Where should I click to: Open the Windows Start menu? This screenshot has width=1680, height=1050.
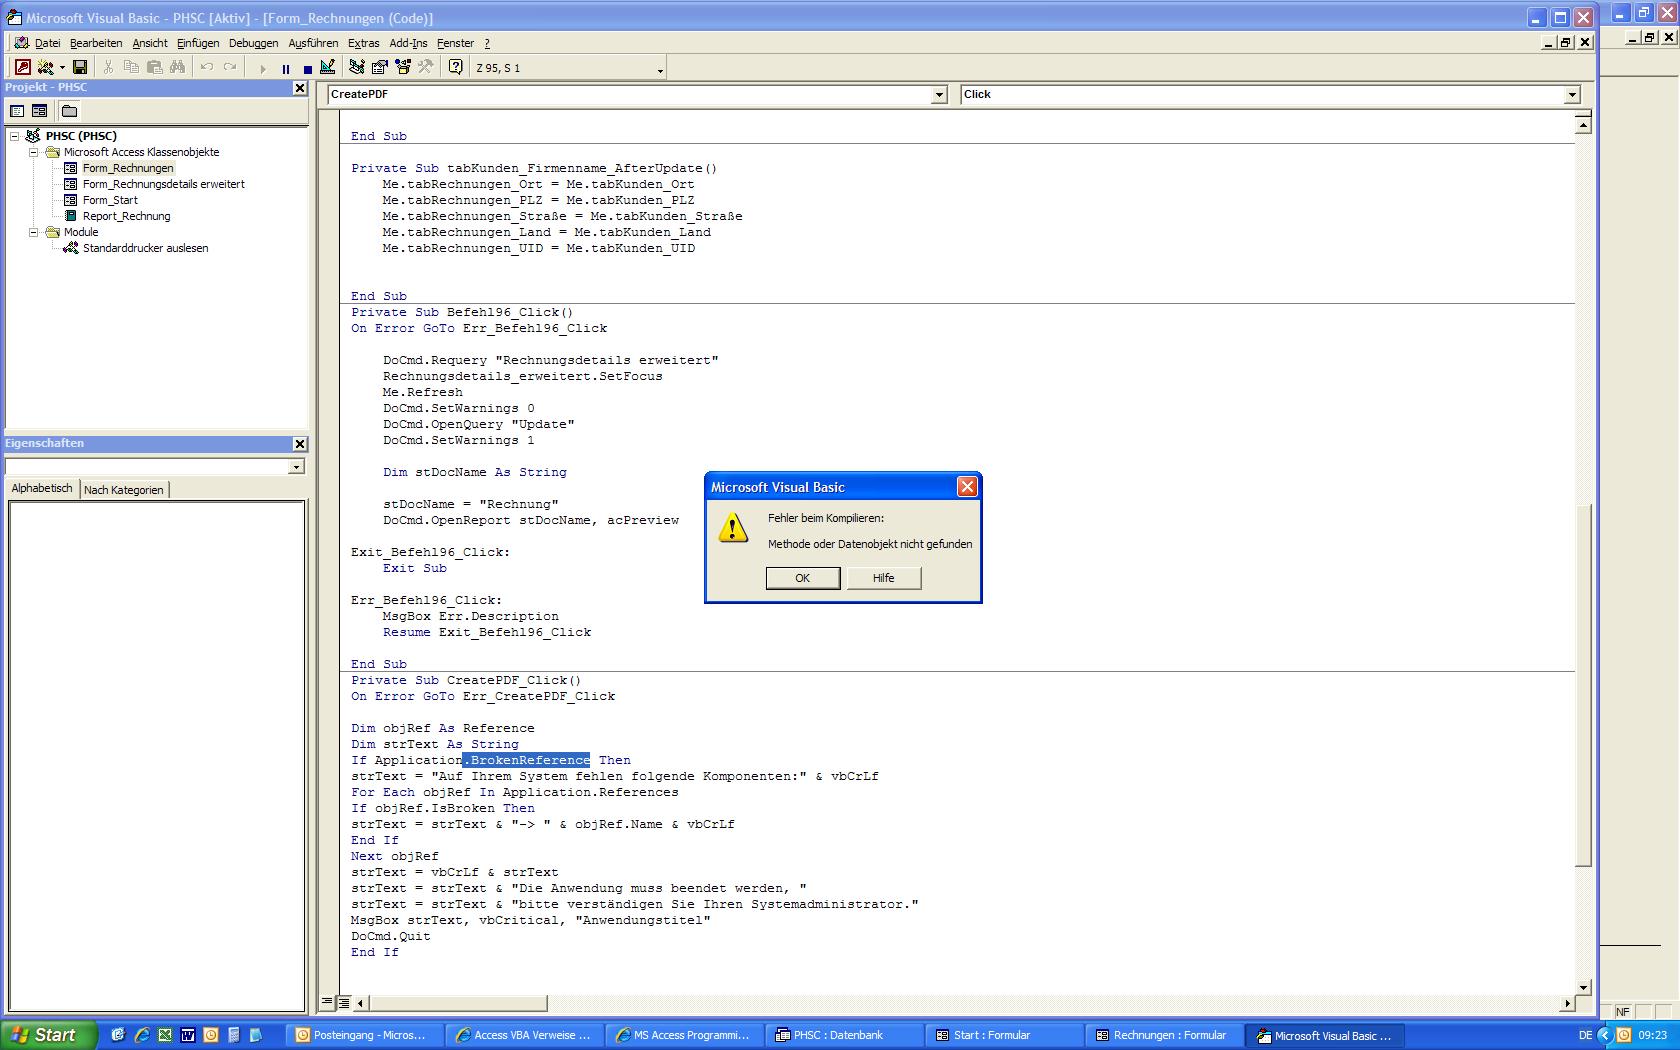48,1035
